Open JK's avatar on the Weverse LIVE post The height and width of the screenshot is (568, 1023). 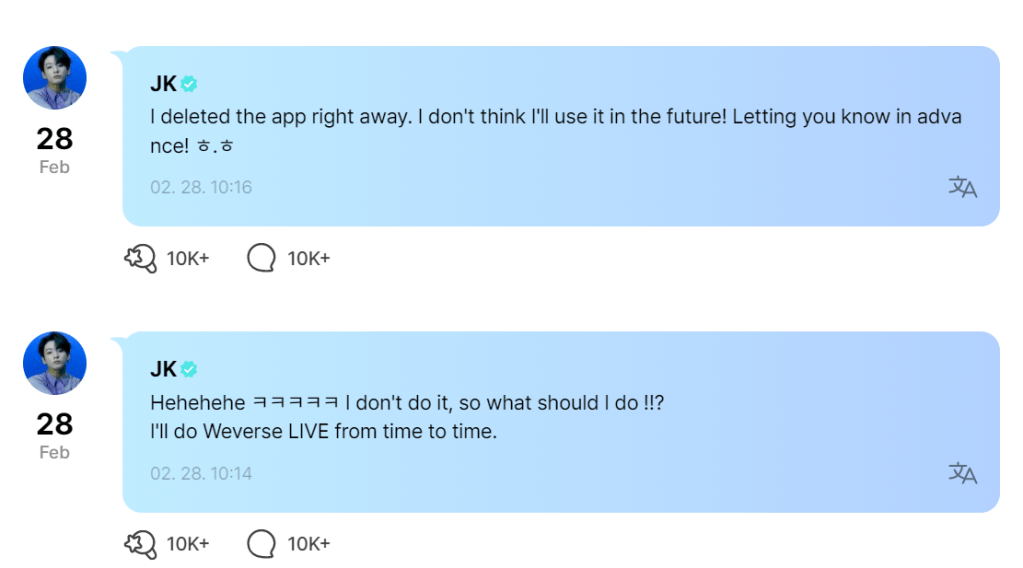[x=55, y=363]
